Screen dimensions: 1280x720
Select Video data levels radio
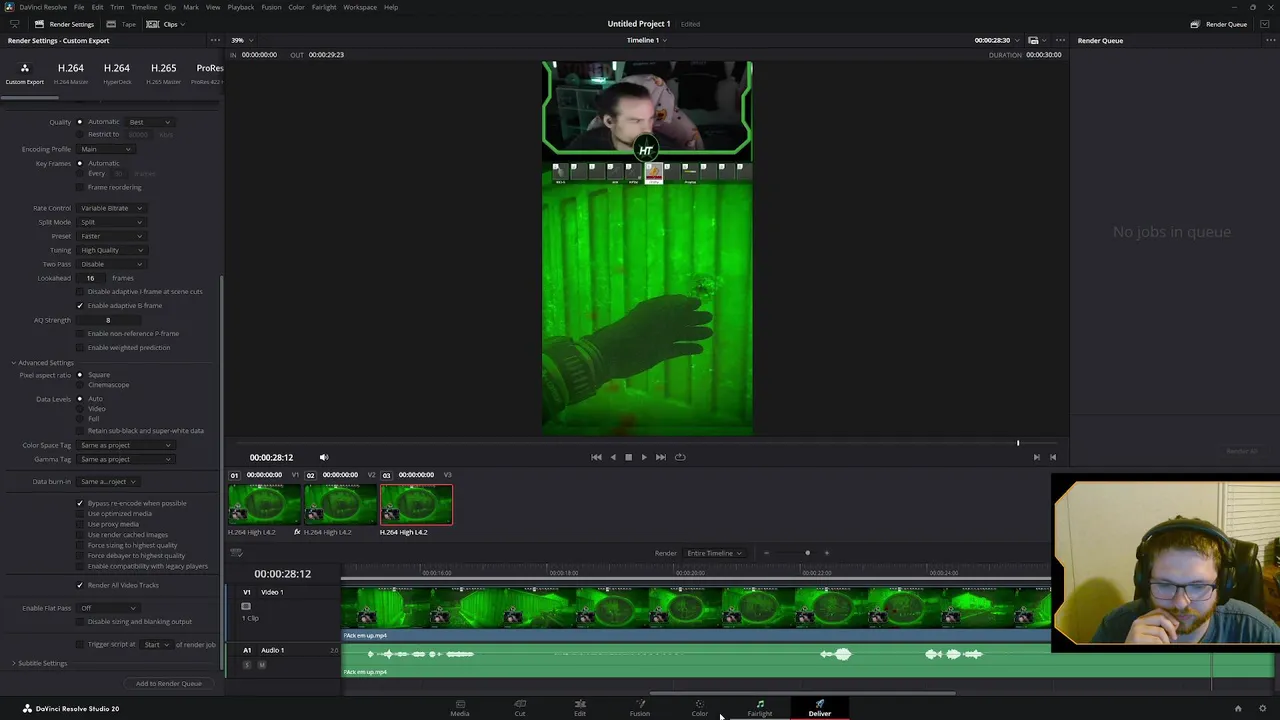point(80,409)
